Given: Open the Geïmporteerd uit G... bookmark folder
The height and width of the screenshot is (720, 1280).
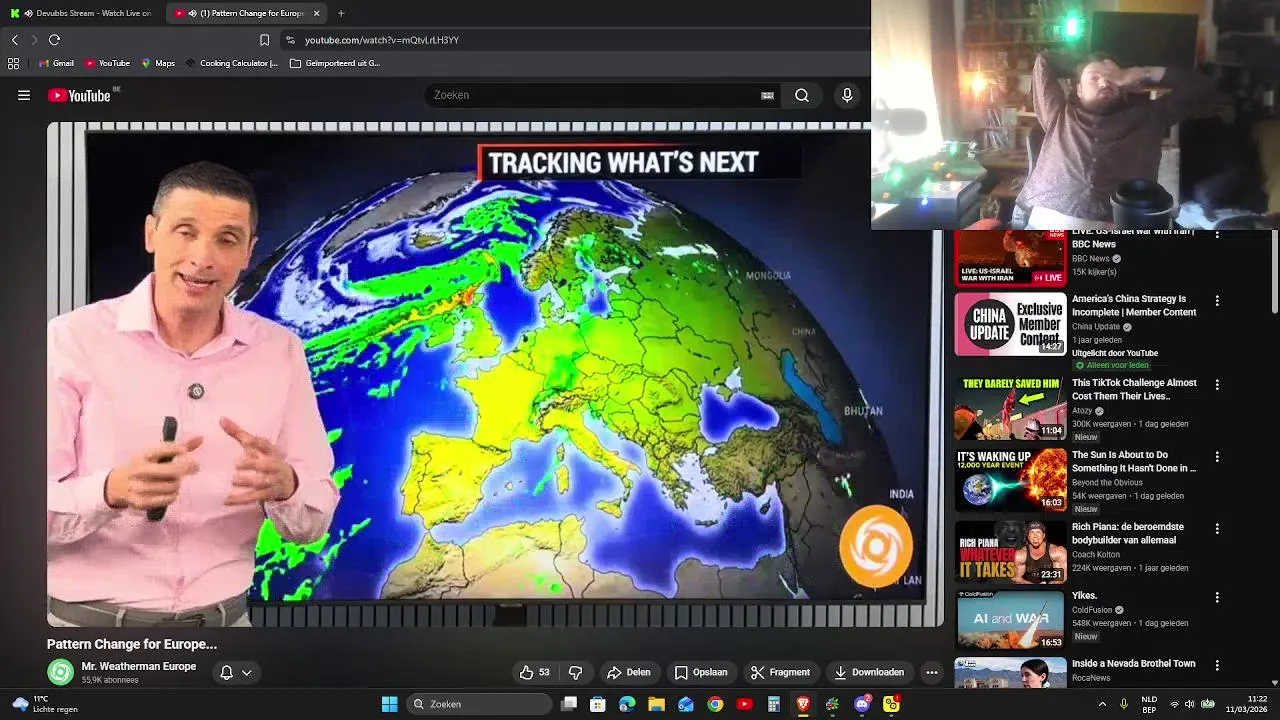Looking at the screenshot, I should click(x=335, y=63).
